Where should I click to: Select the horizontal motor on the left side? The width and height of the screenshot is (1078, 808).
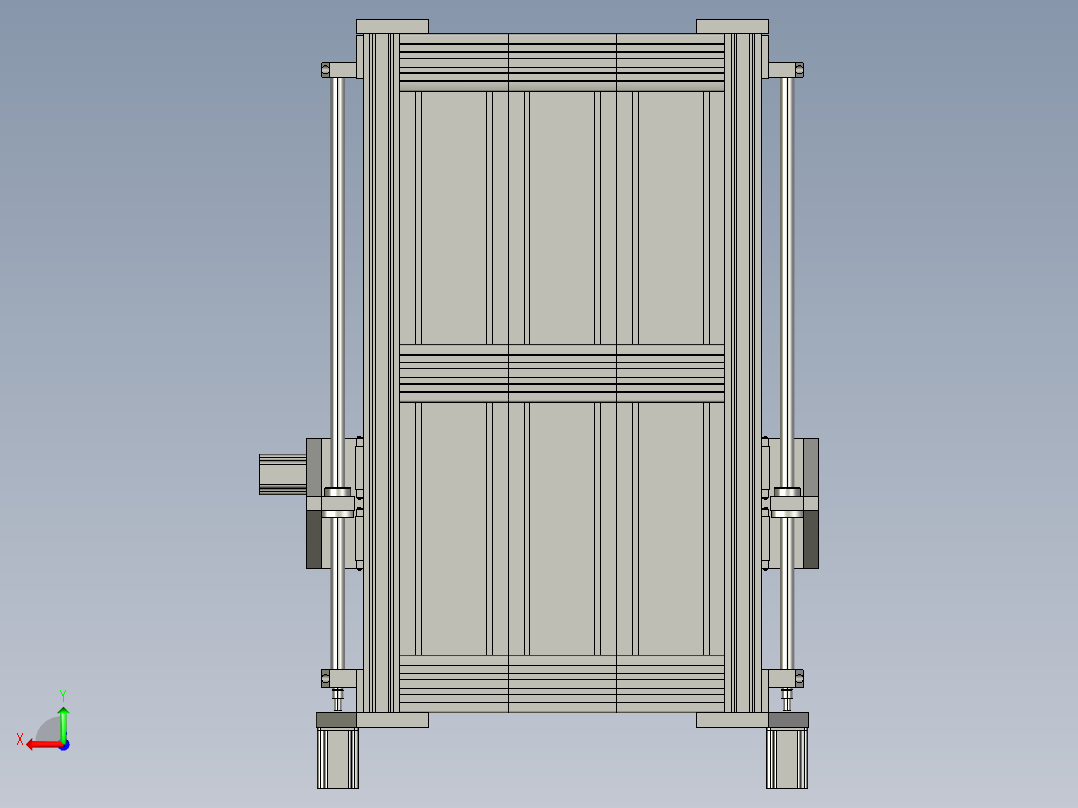point(282,474)
